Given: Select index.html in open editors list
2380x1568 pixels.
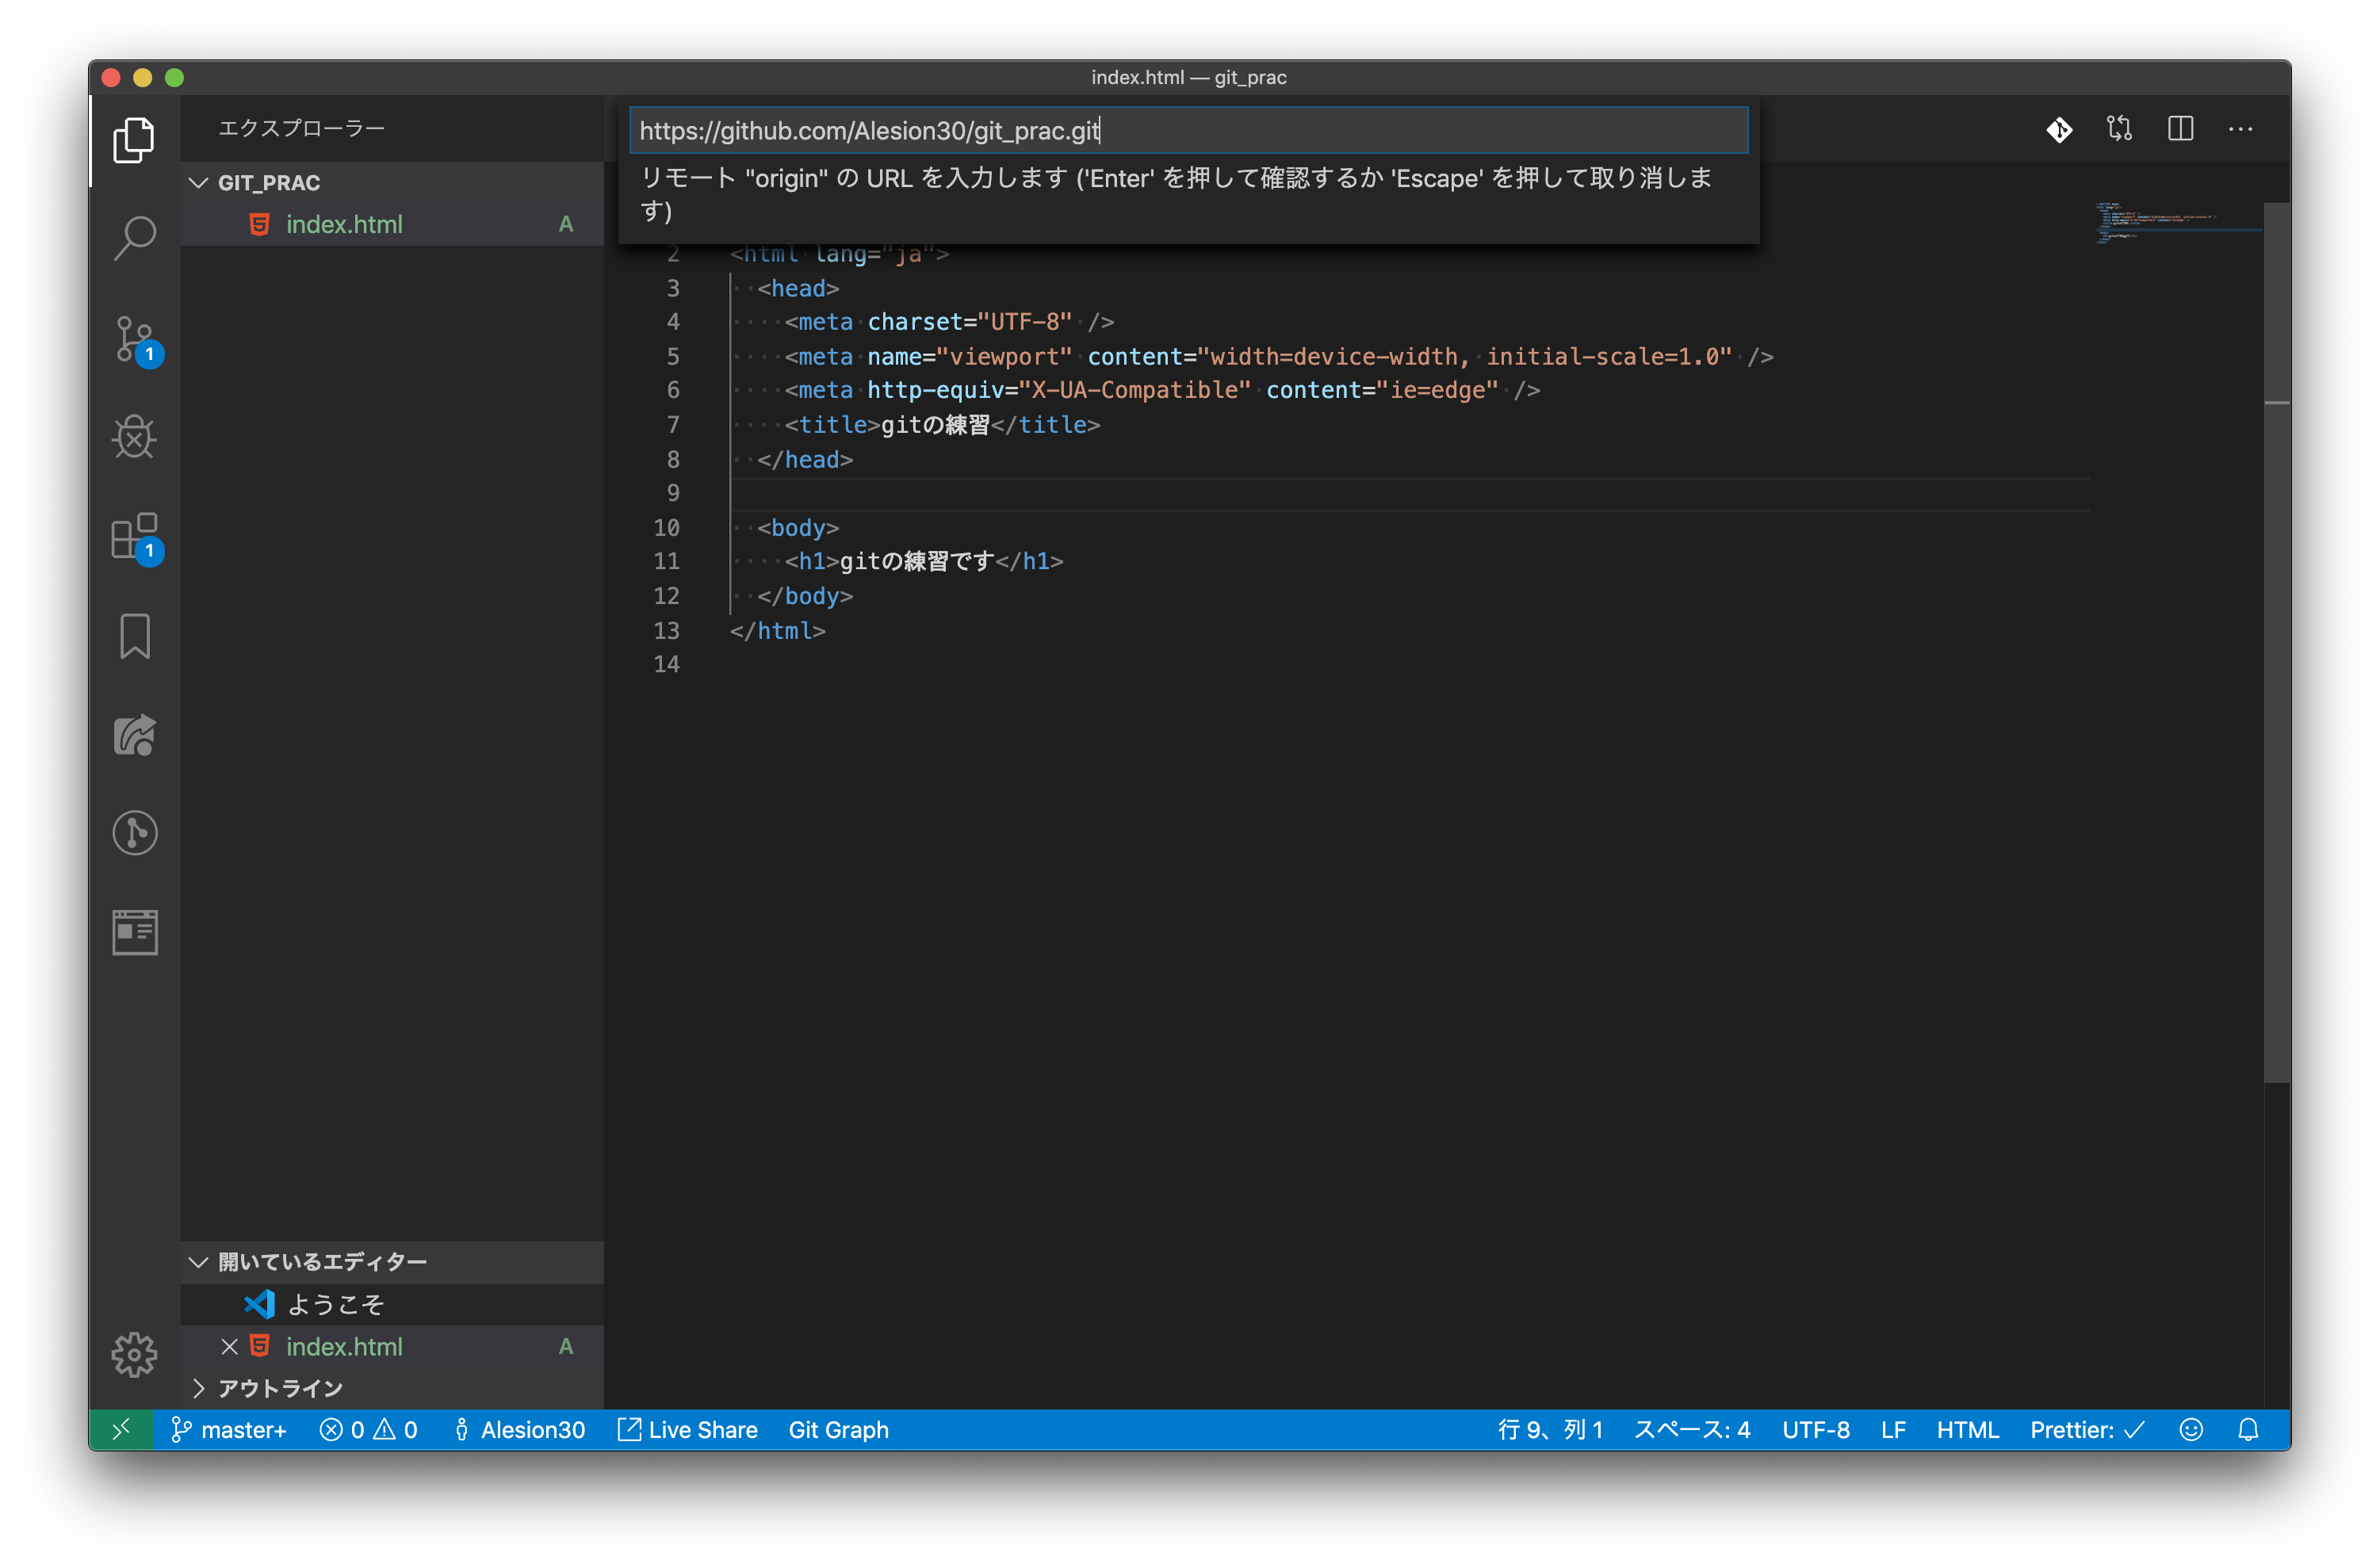Looking at the screenshot, I should [x=393, y=1346].
